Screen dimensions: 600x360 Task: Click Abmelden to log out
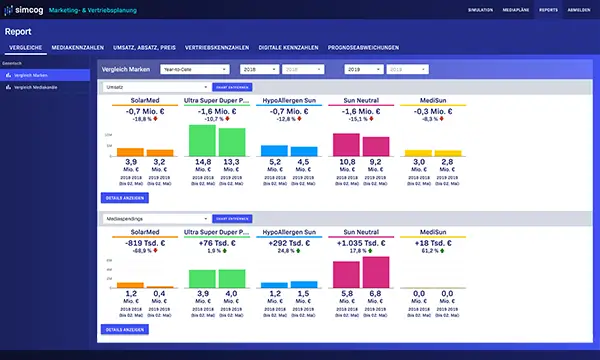point(579,10)
